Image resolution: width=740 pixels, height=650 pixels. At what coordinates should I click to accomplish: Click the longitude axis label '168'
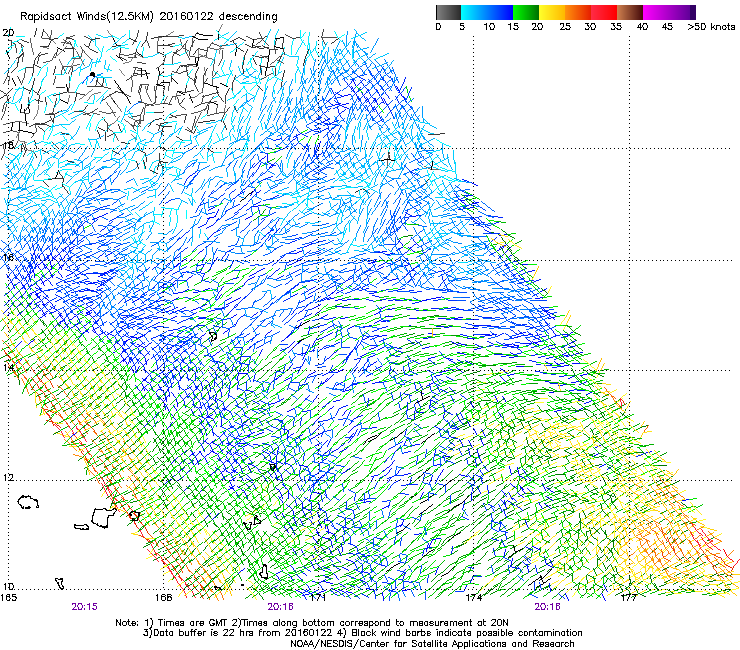(163, 598)
